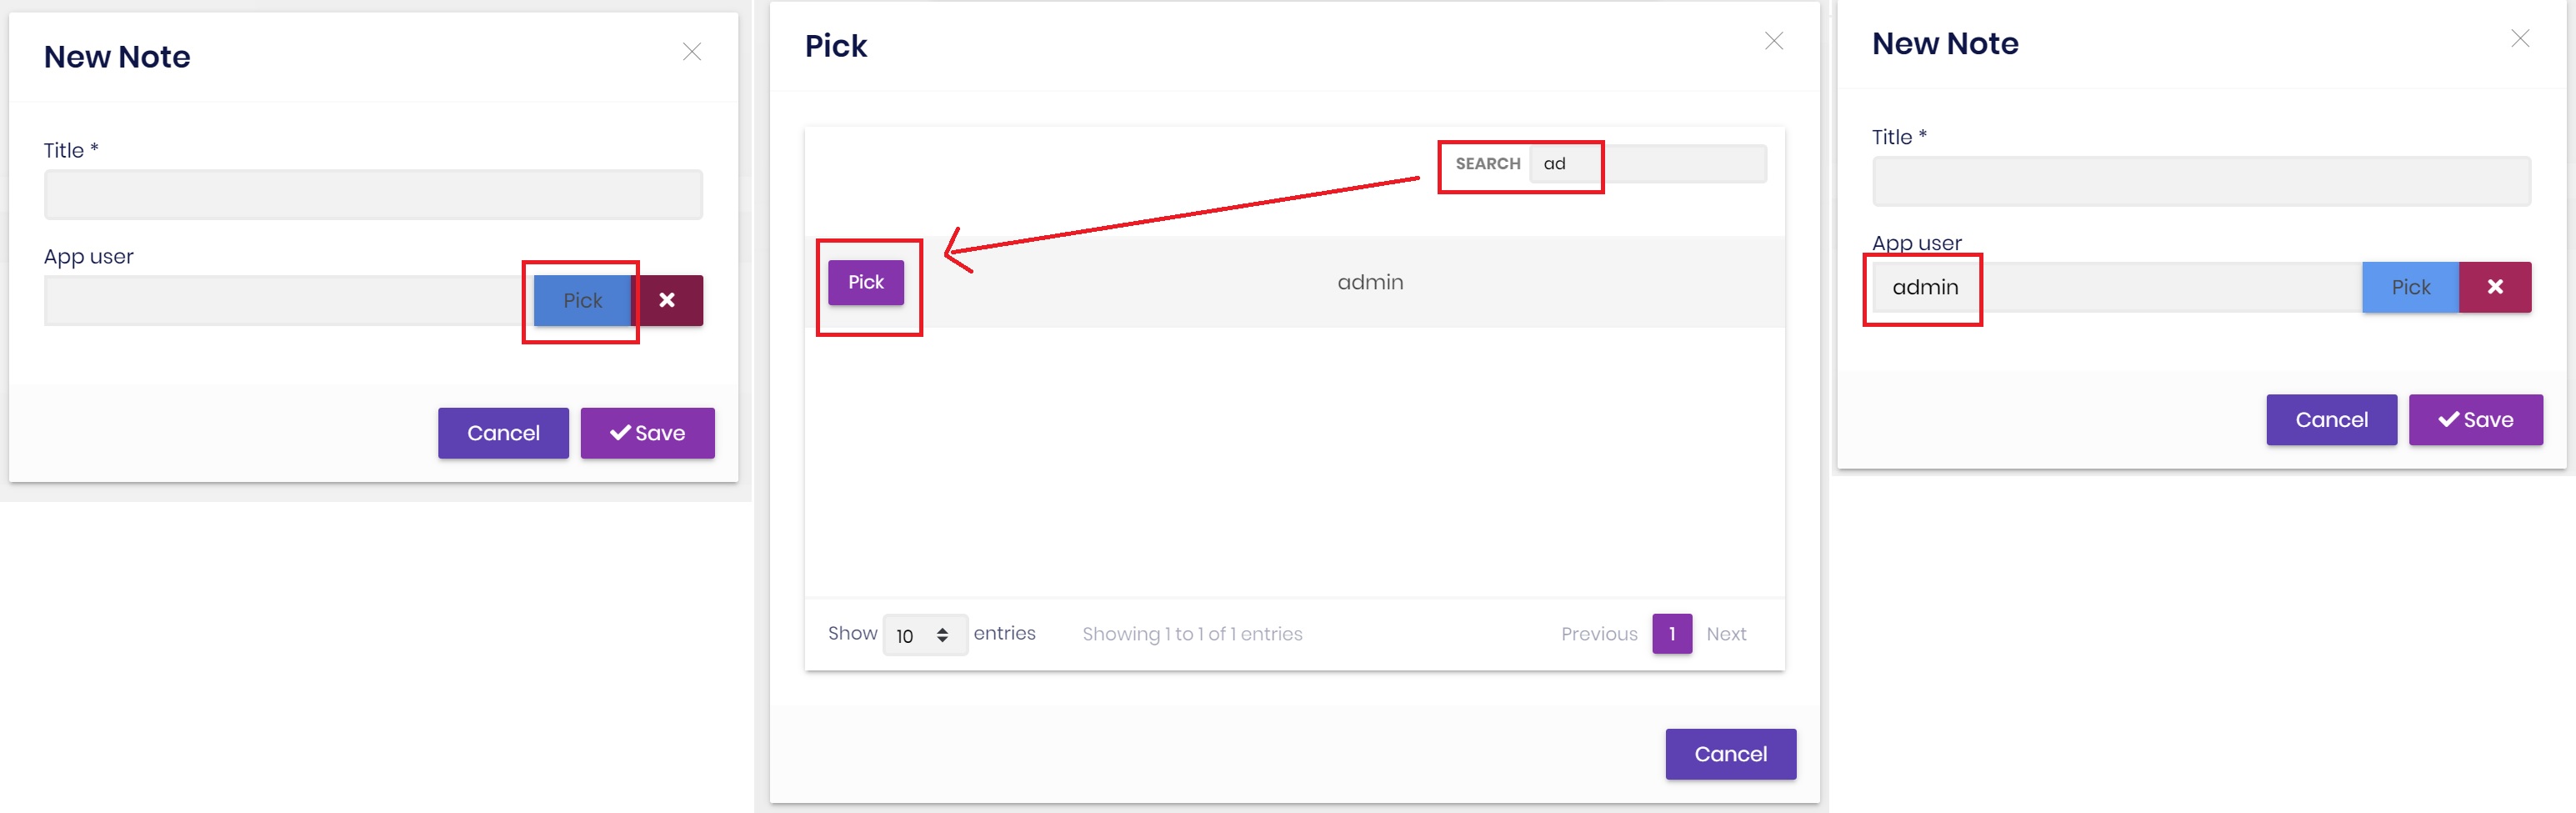This screenshot has width=2576, height=813.
Task: Save the New Note with admin user selected
Action: coord(2474,420)
